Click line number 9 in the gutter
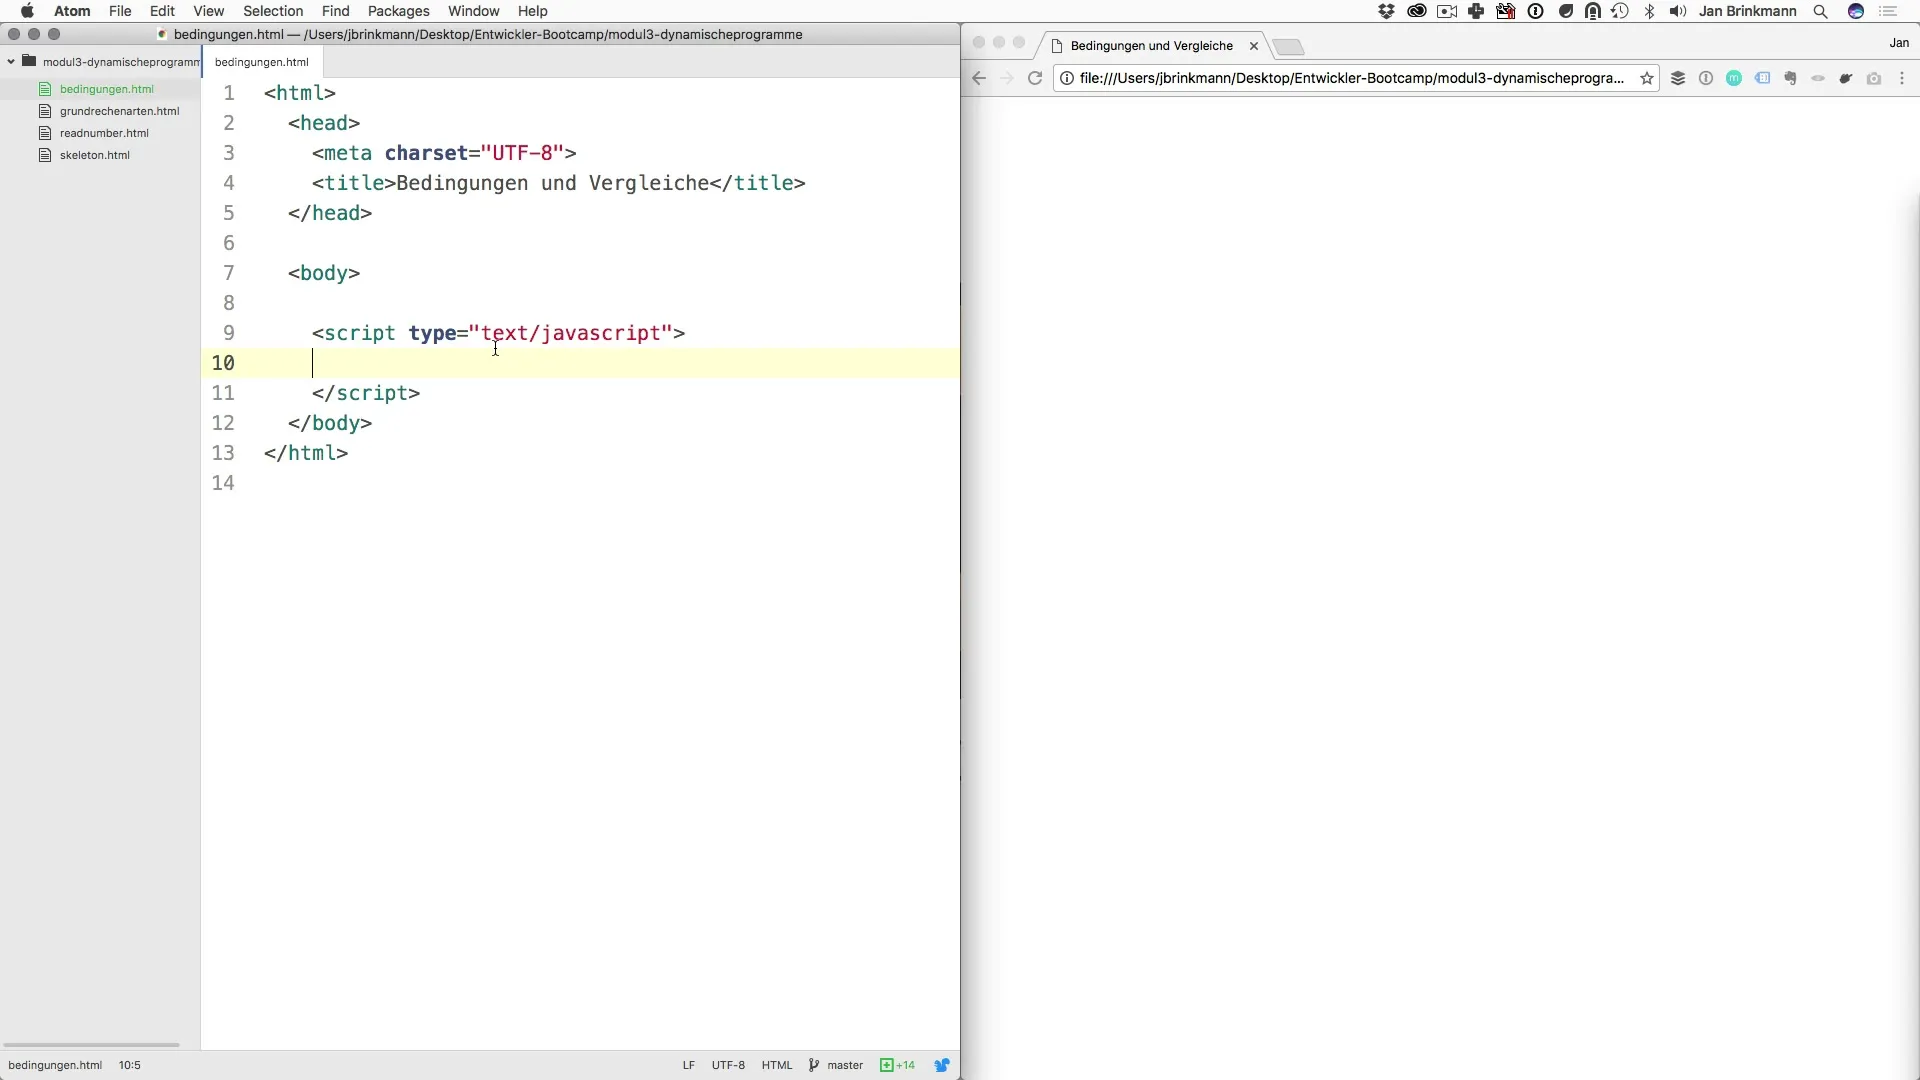The width and height of the screenshot is (1920, 1080). 229,333
